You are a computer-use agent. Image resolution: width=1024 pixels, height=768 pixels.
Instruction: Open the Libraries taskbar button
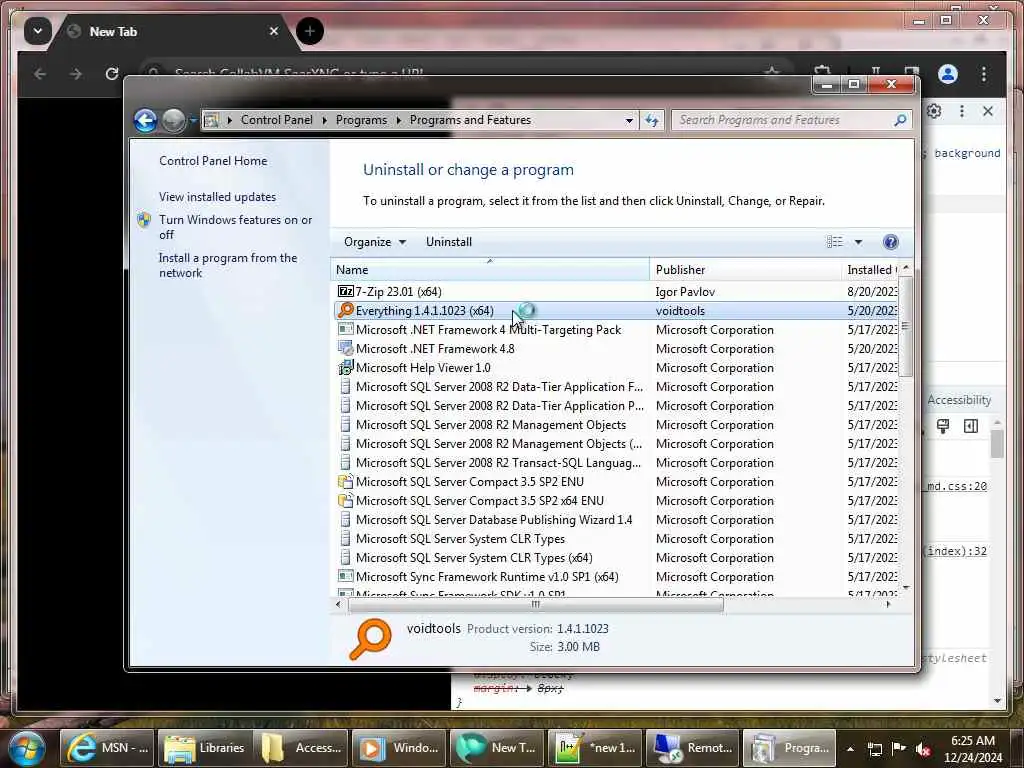[205, 748]
